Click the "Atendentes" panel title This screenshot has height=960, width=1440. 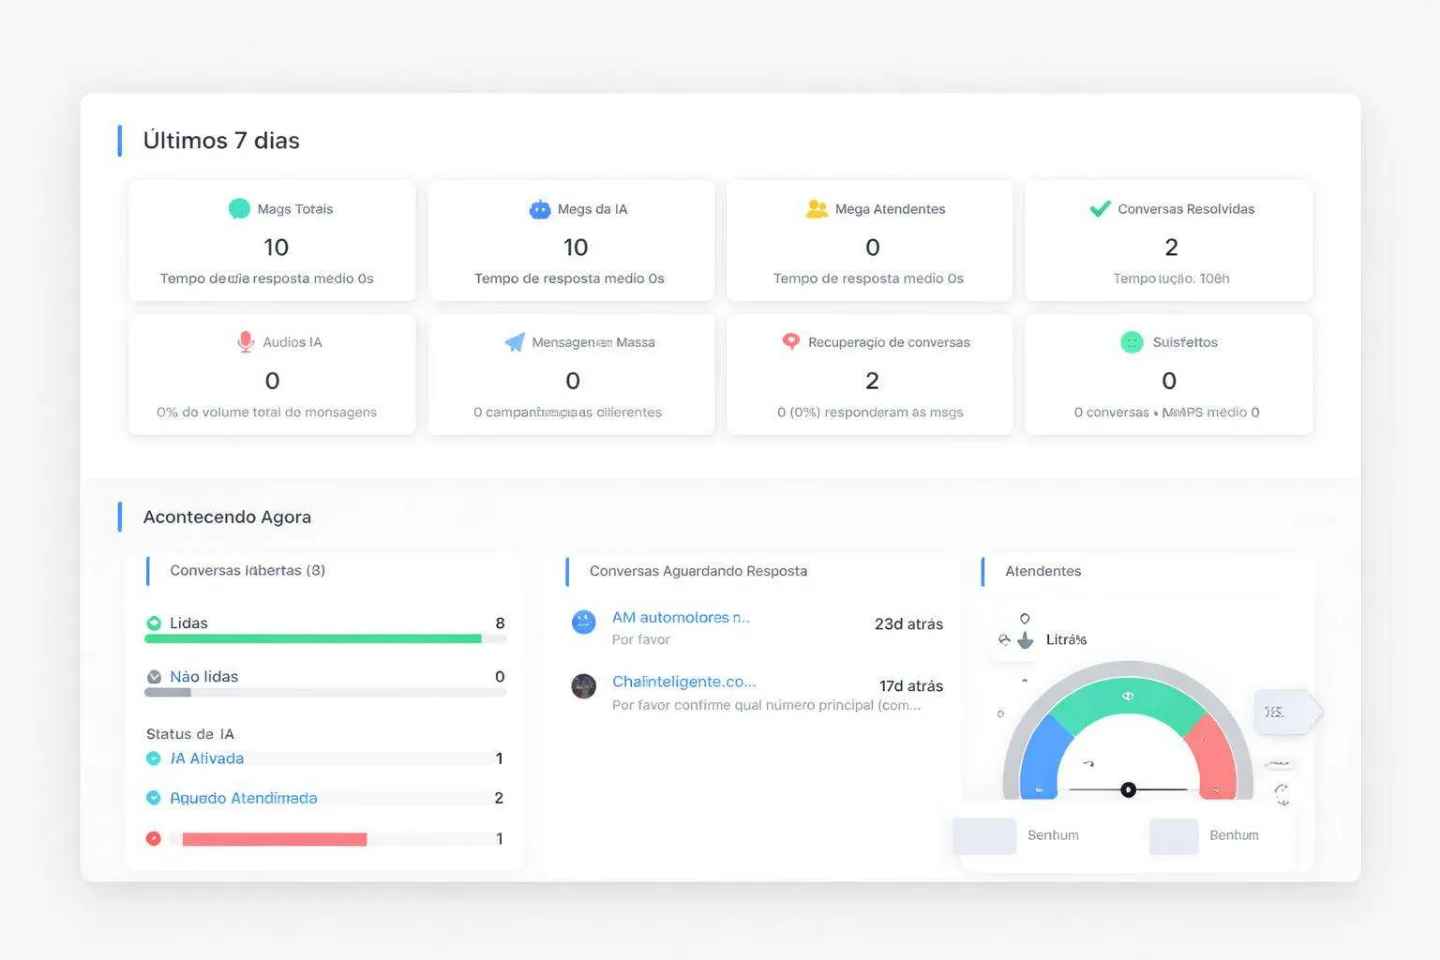pyautogui.click(x=1043, y=571)
